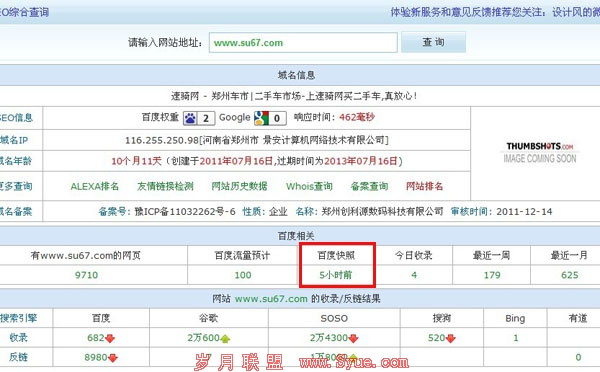Click domain age 10个月11天 text

(x=137, y=161)
